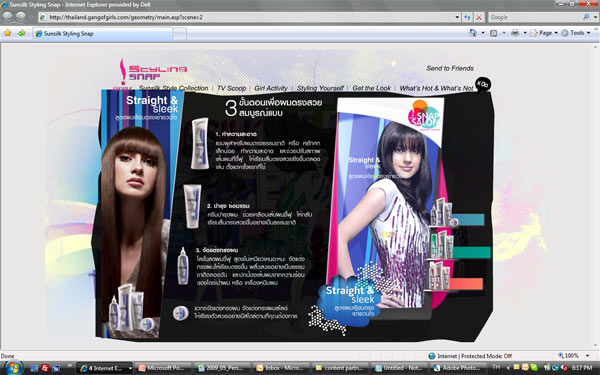Click the Home toolbar icon
This screenshot has width=600, height=375.
coord(473,33)
